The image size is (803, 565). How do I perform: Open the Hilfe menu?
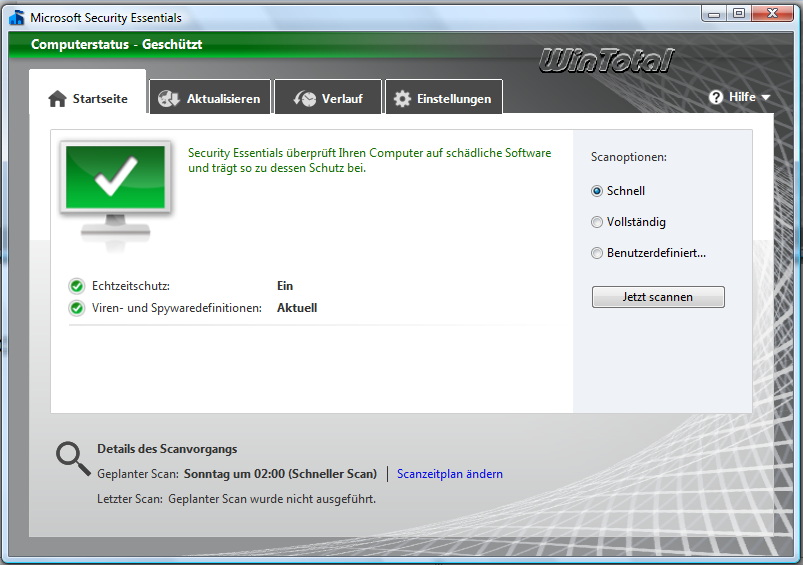point(739,97)
